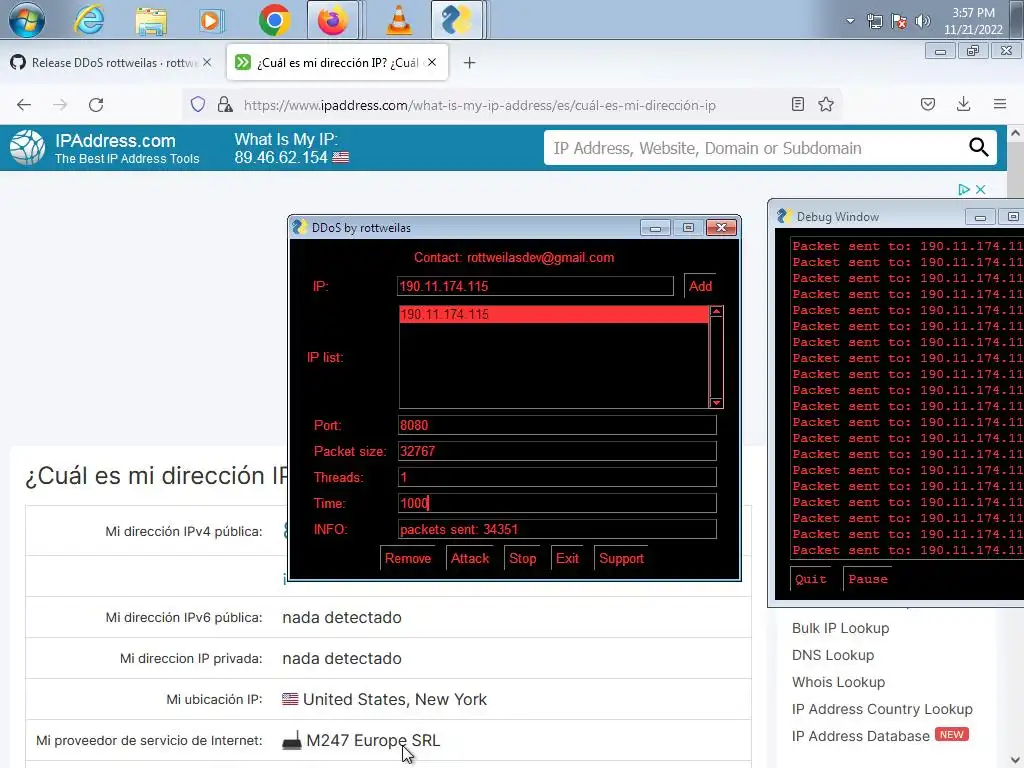
Task: Go forward in Firefox
Action: coord(60,104)
